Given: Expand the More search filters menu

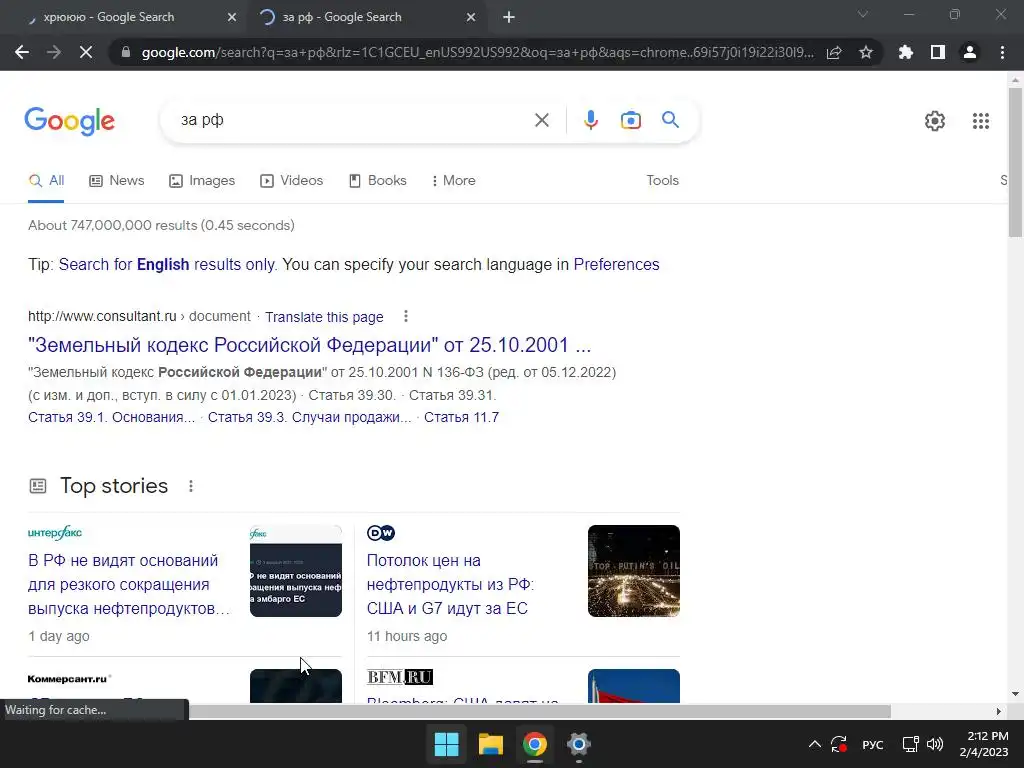Looking at the screenshot, I should coord(453,180).
